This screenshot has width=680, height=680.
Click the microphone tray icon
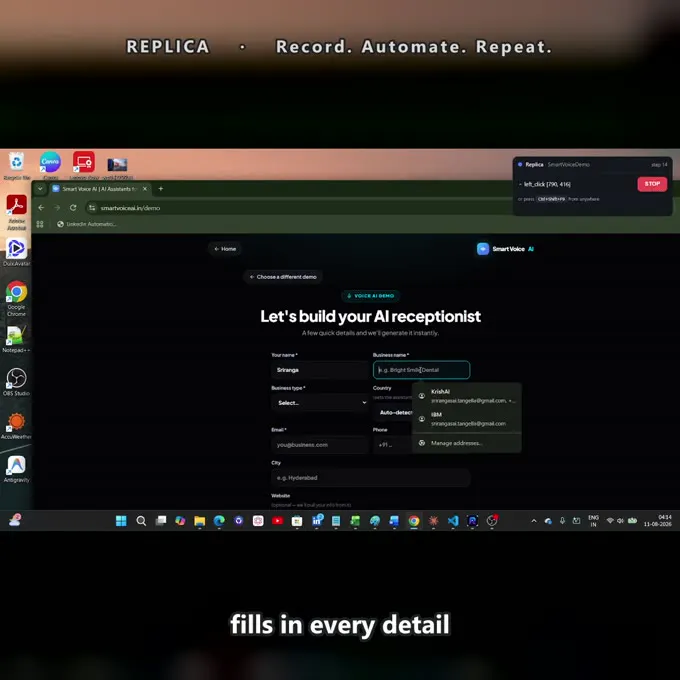click(562, 520)
